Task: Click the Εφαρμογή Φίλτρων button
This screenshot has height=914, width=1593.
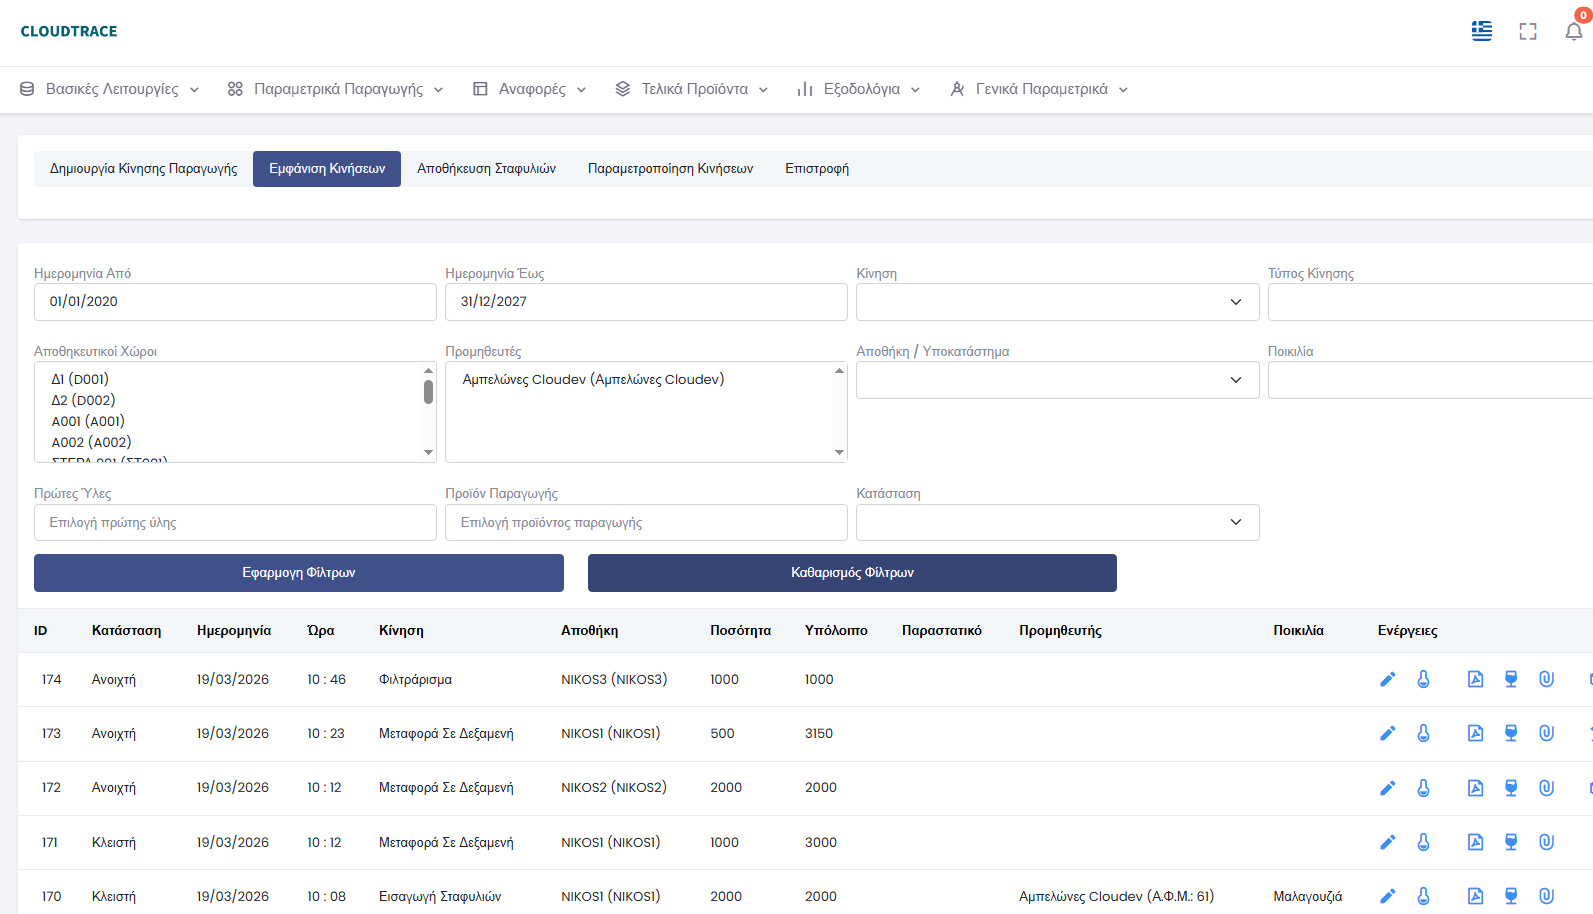Action: point(298,573)
